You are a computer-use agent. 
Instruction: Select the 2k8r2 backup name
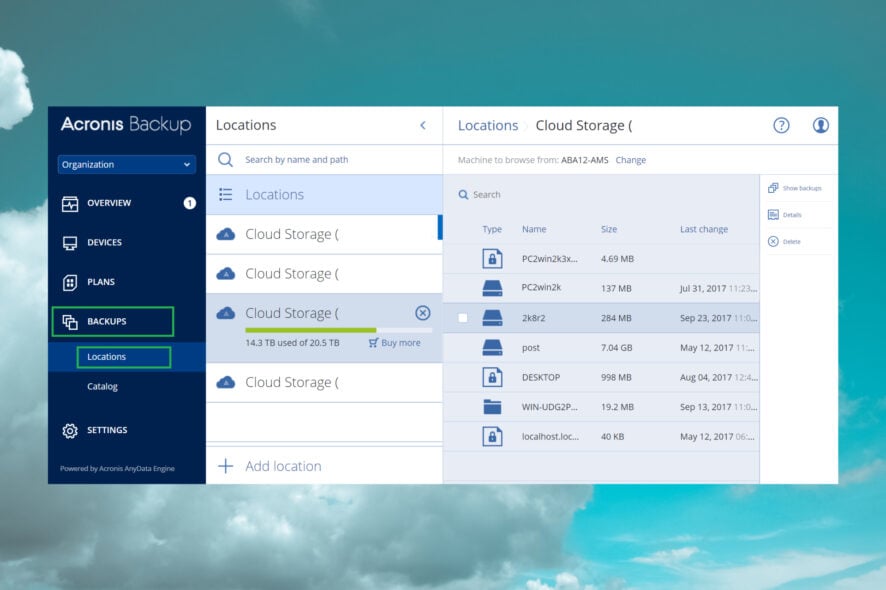533,318
